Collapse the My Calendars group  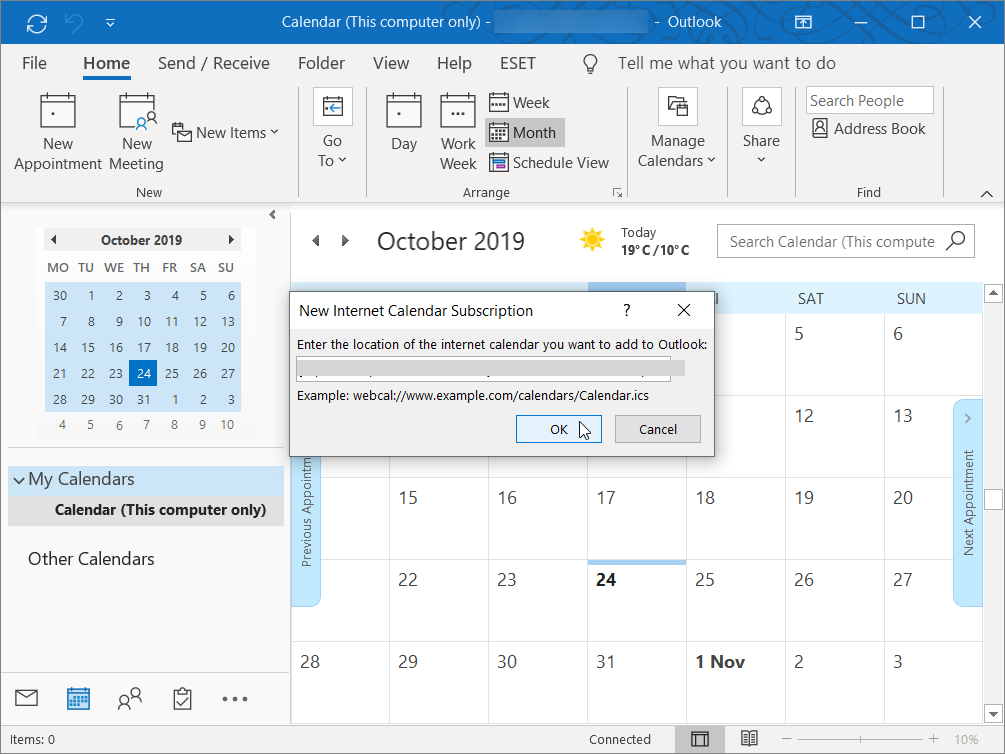(19, 480)
